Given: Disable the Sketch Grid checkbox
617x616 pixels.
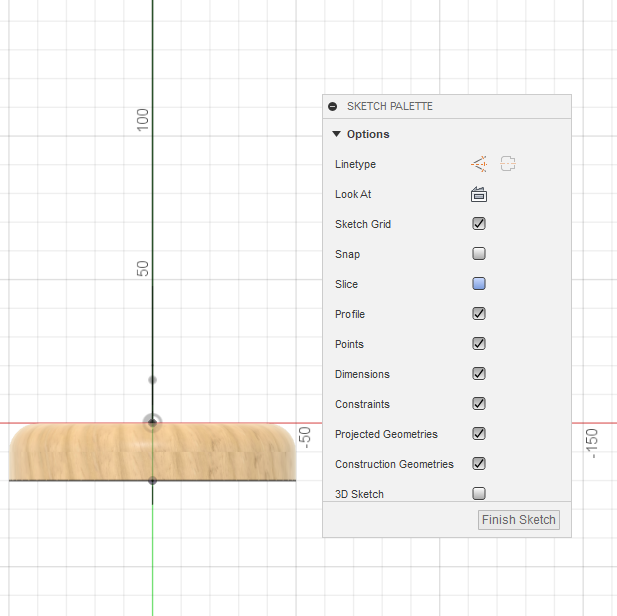Looking at the screenshot, I should (479, 224).
